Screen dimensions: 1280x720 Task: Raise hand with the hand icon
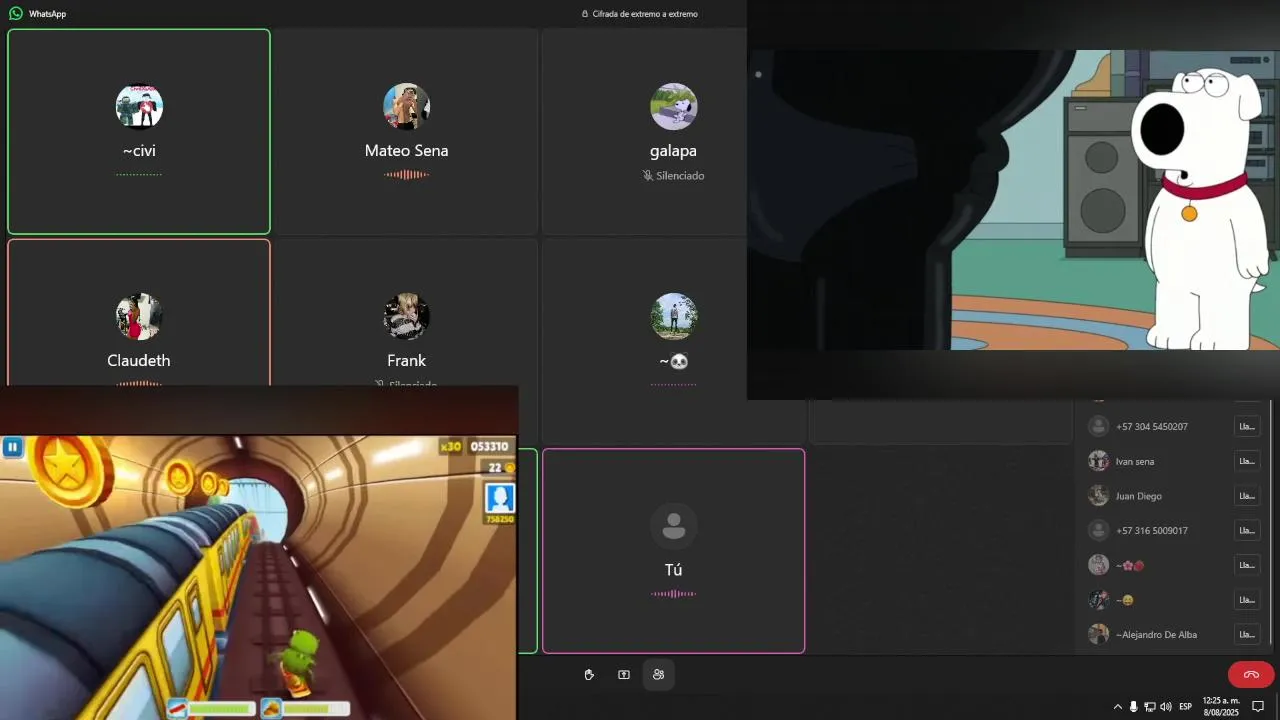(x=589, y=675)
